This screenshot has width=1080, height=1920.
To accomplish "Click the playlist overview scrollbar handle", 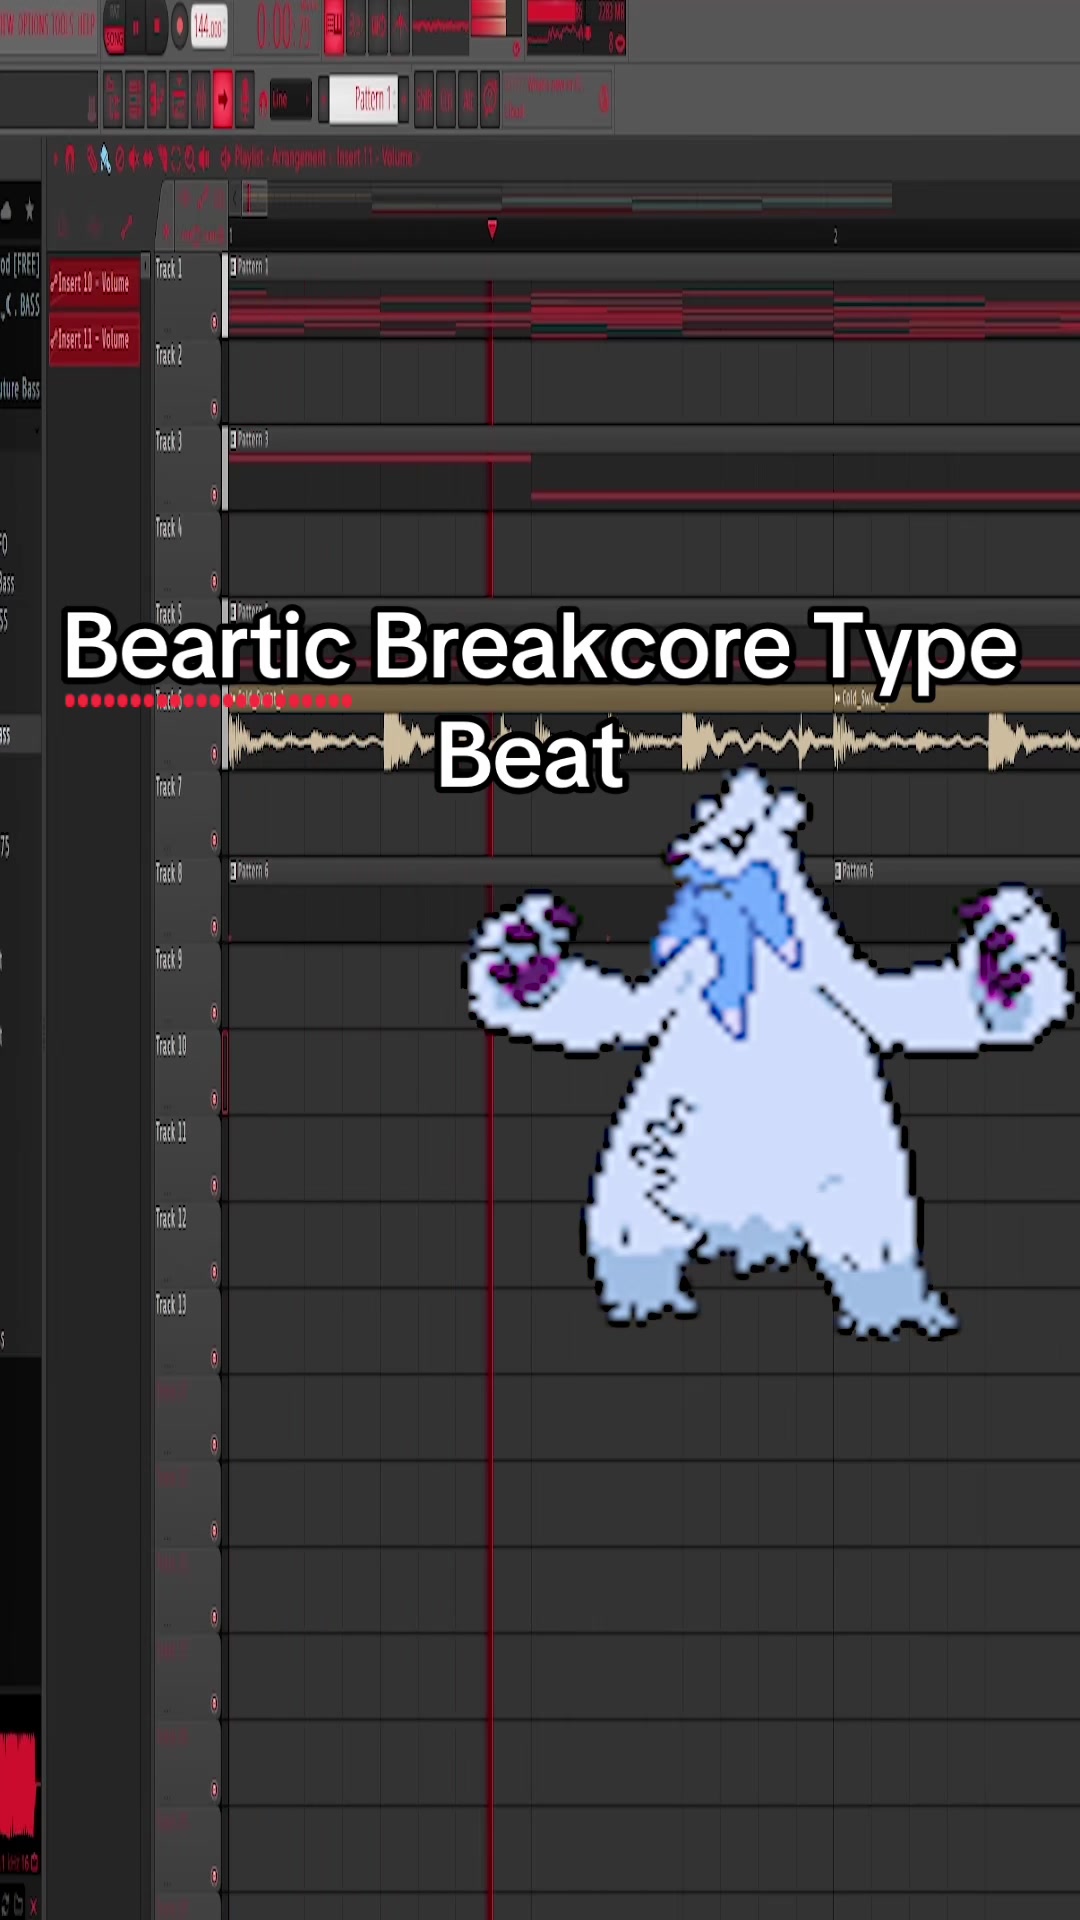I will (x=254, y=198).
